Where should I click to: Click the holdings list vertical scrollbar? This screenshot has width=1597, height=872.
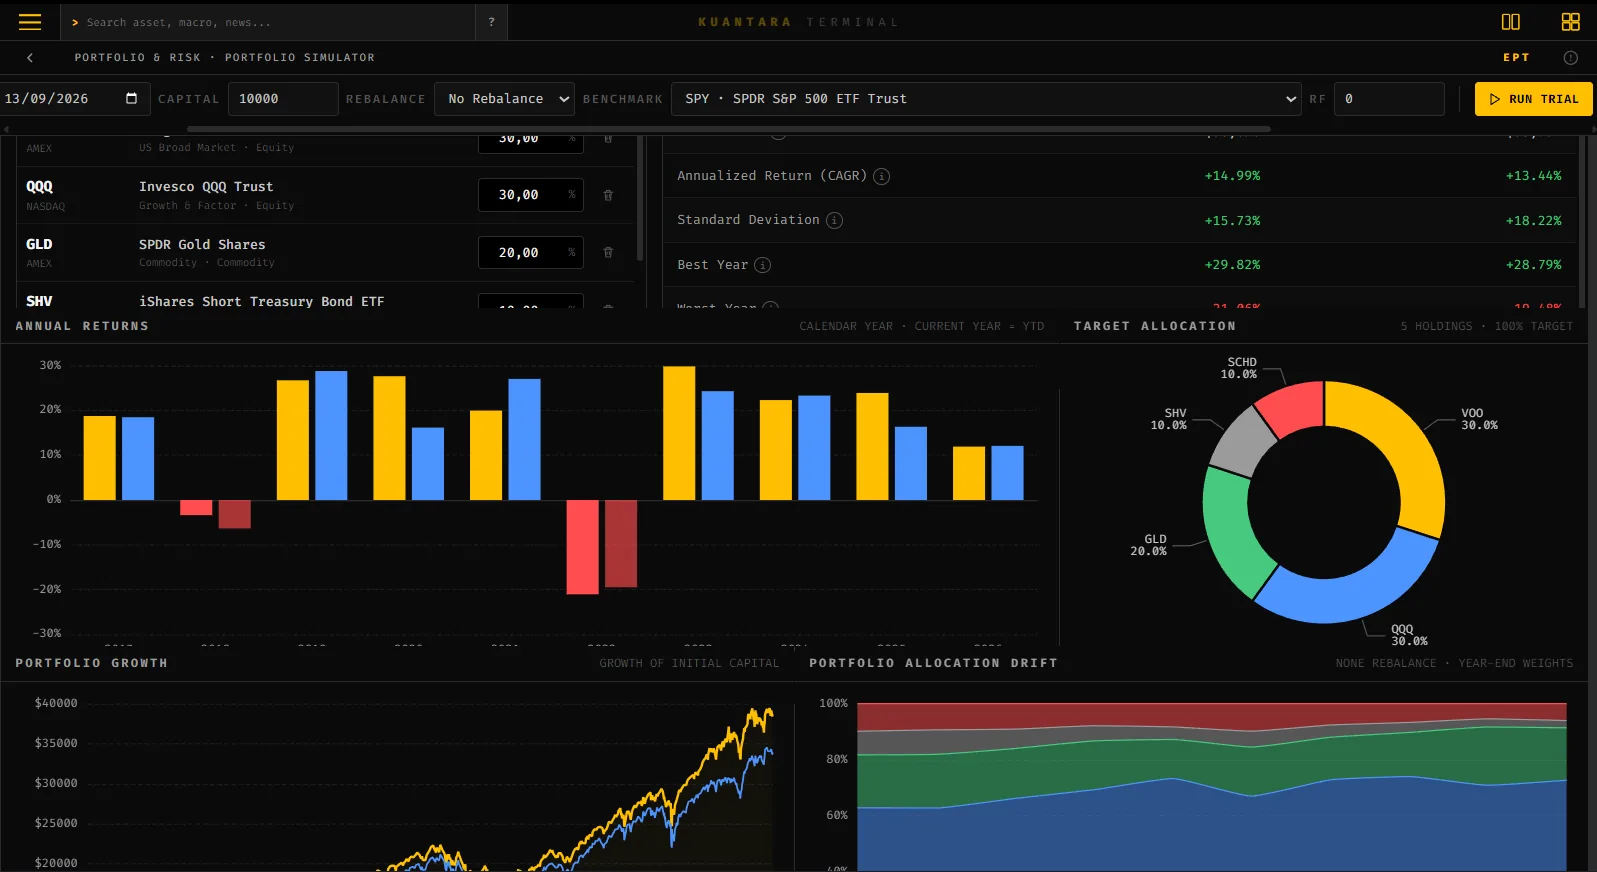pyautogui.click(x=639, y=197)
